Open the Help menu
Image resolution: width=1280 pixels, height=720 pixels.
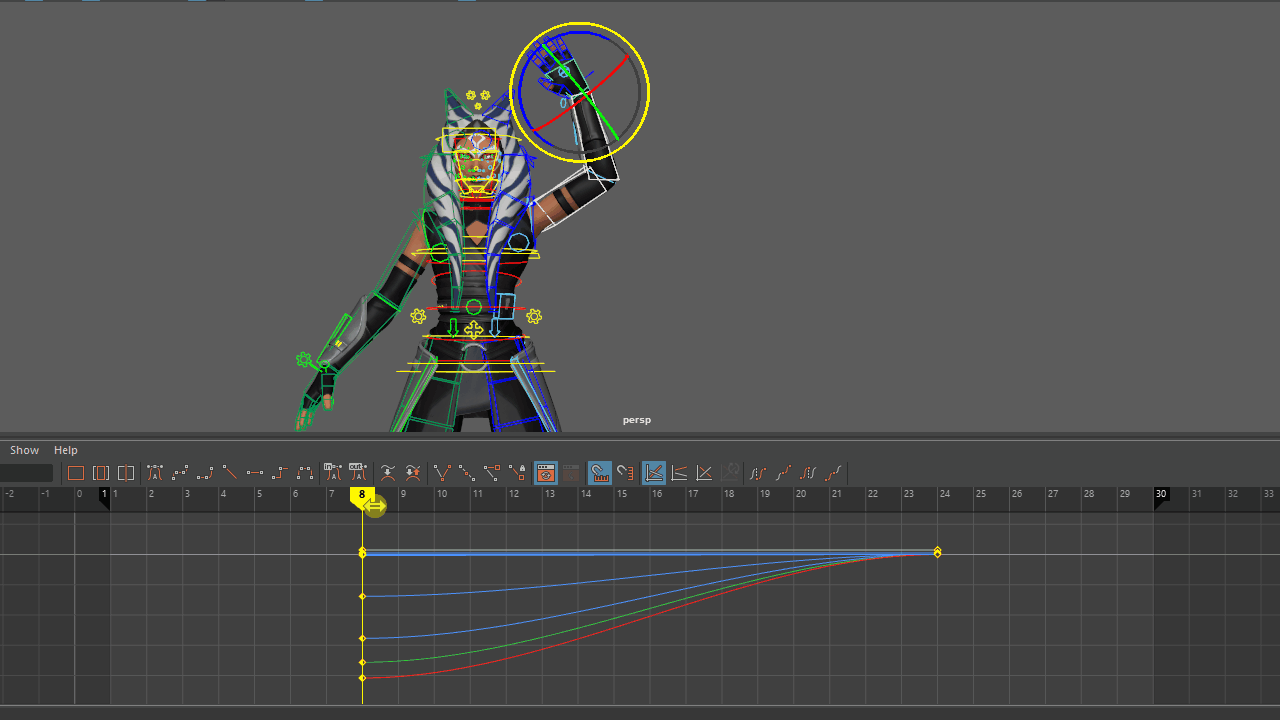coord(65,450)
